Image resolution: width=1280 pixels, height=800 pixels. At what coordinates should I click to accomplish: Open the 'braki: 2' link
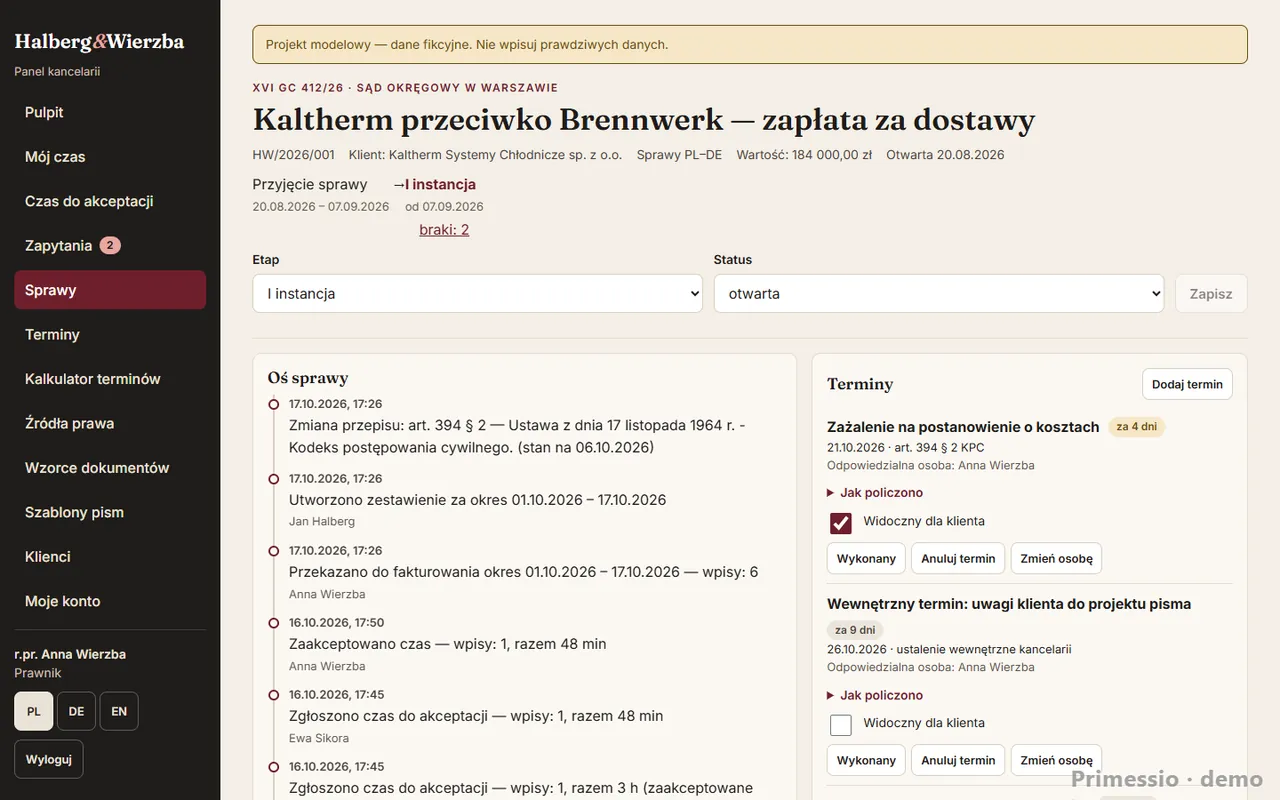(x=444, y=229)
